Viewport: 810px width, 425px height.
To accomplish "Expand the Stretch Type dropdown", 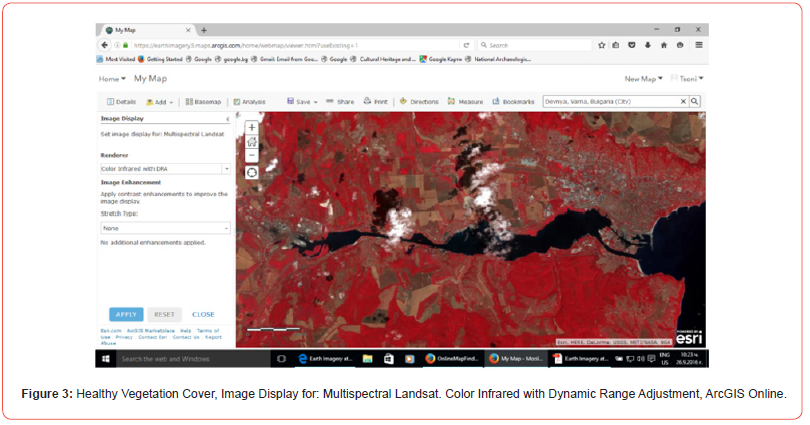I will point(227,228).
